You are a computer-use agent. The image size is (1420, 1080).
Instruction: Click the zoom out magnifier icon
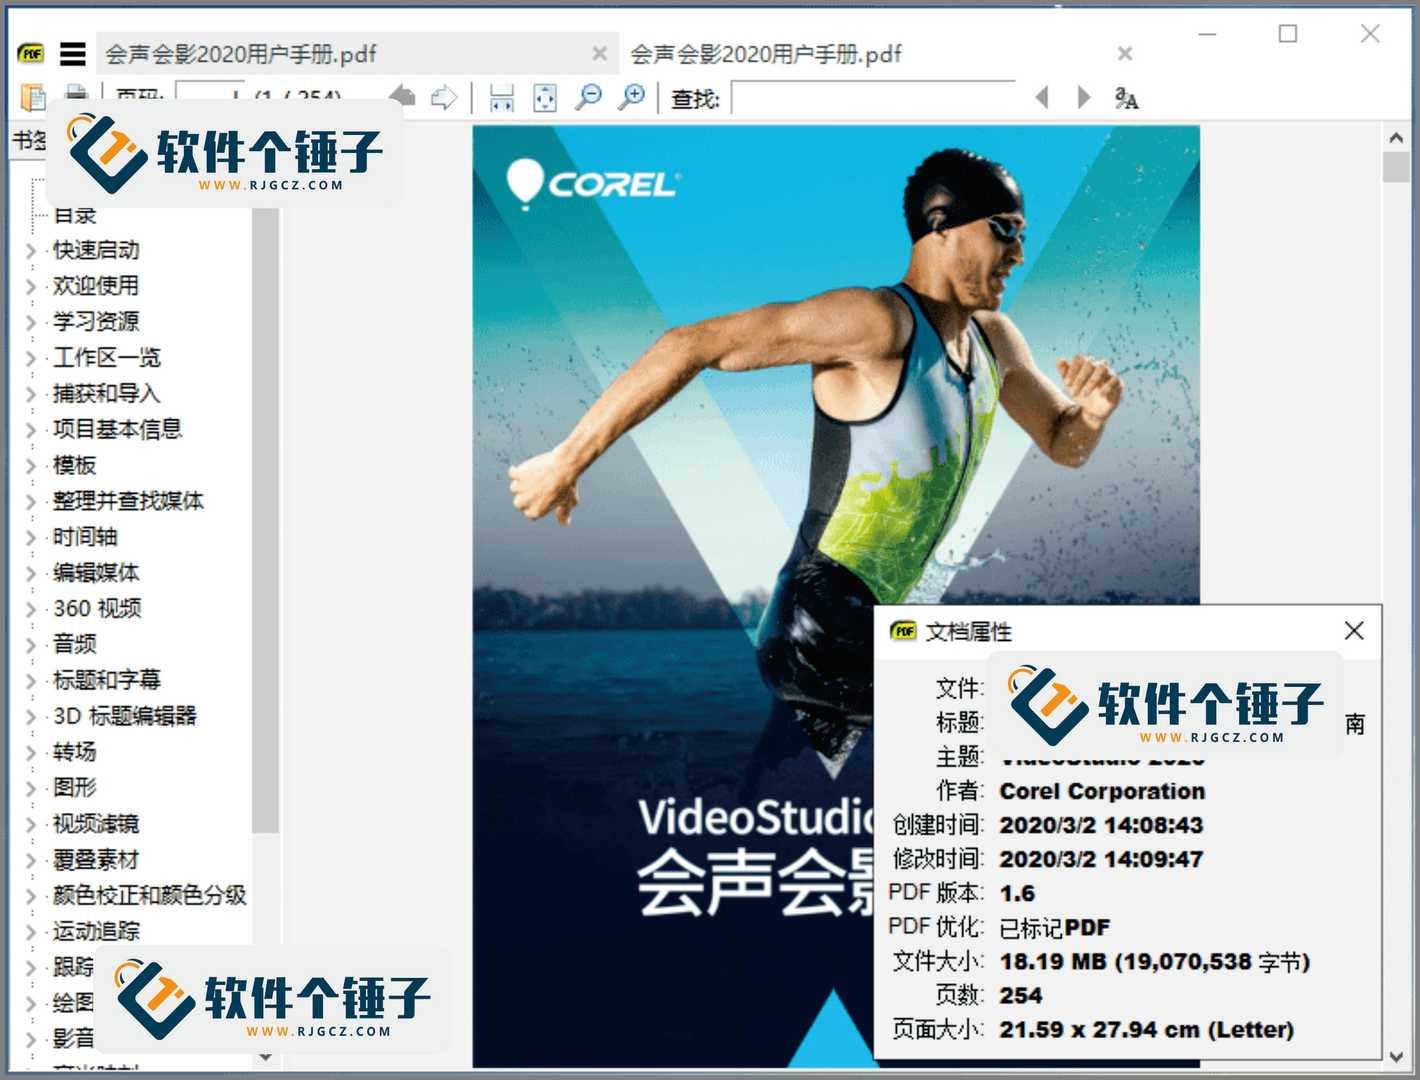click(x=588, y=97)
